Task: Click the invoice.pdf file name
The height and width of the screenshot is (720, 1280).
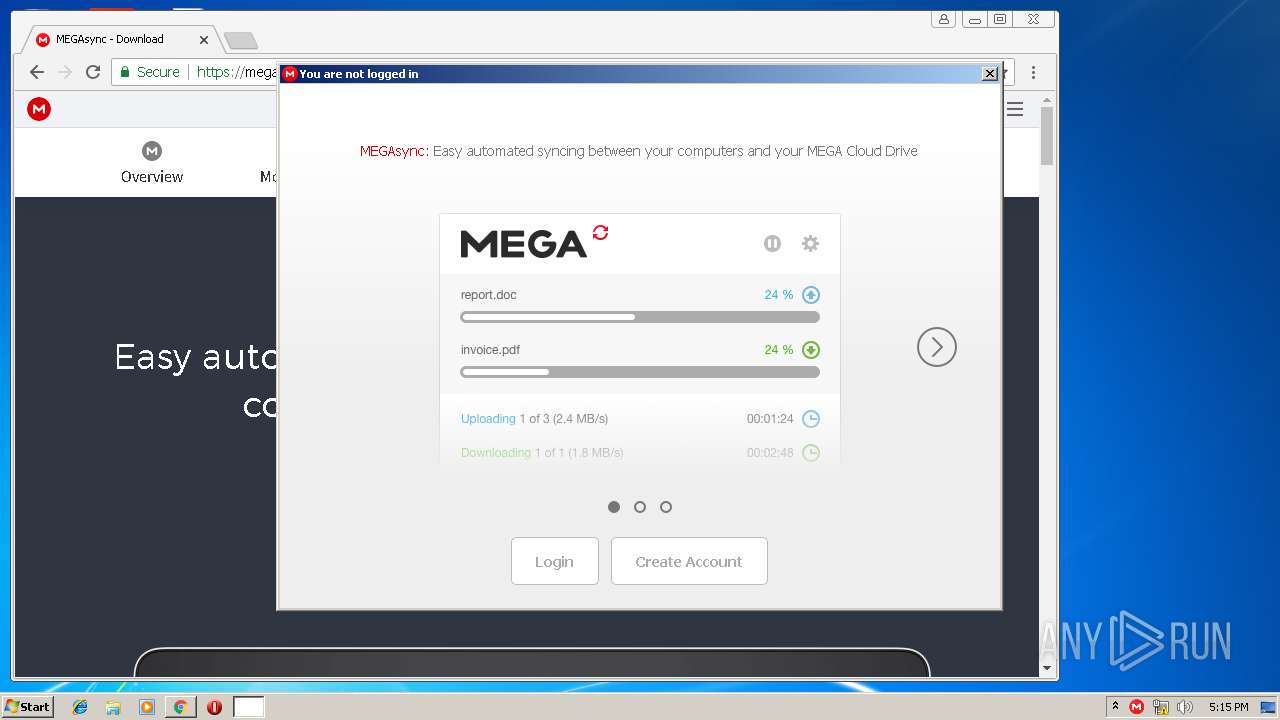Action: 490,350
